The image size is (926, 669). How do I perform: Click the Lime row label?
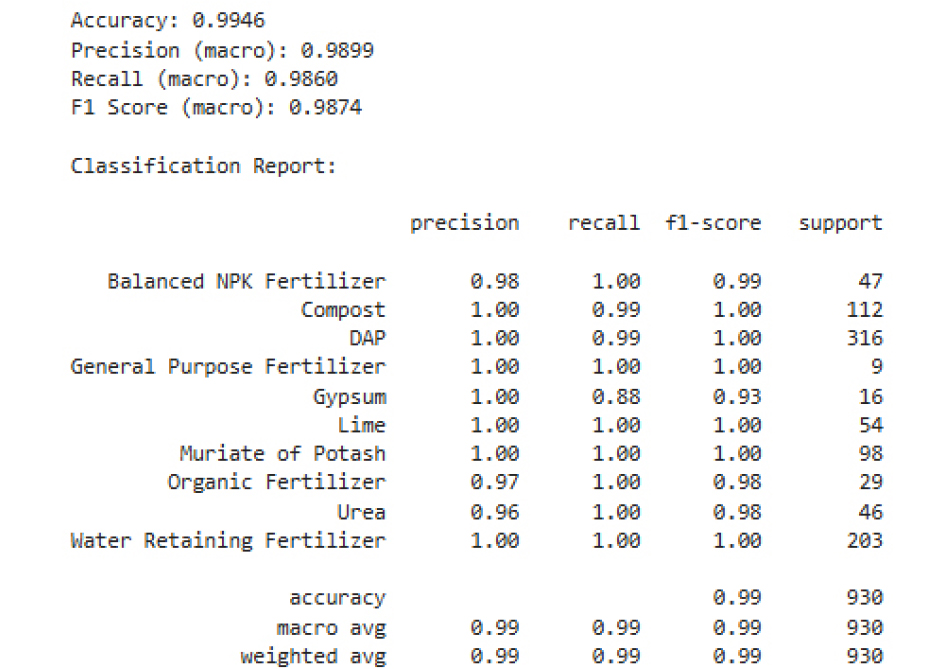click(x=361, y=425)
